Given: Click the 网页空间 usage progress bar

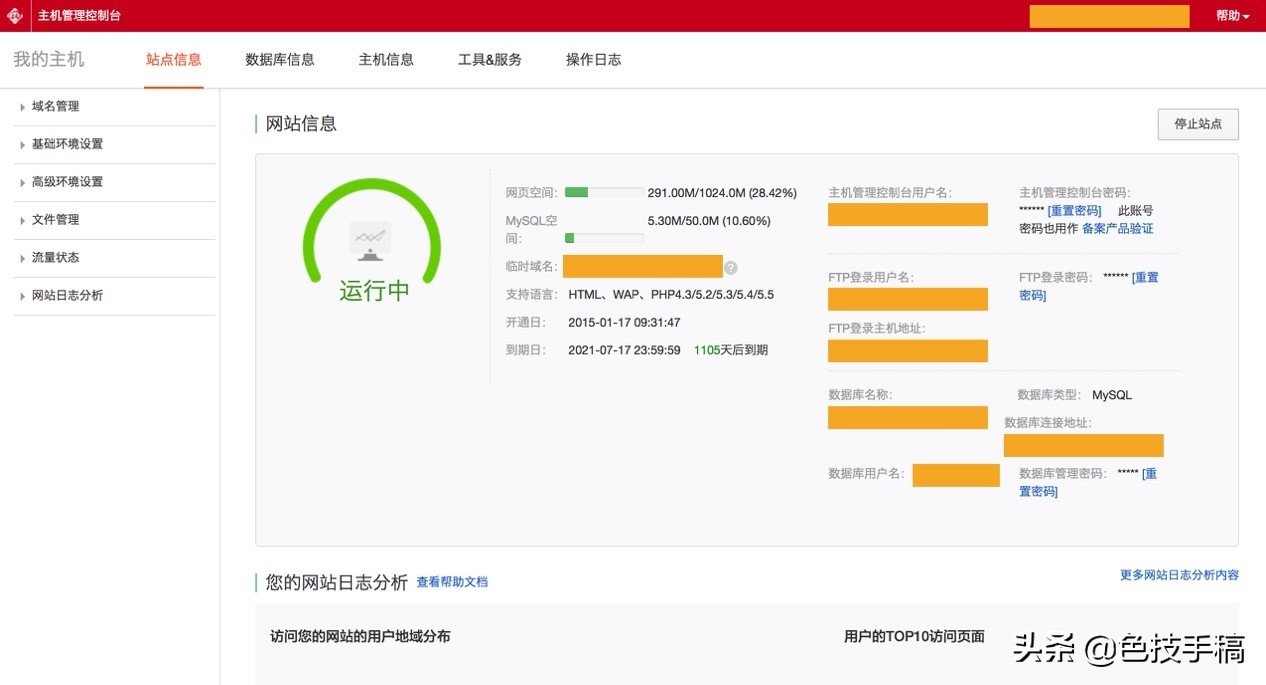Looking at the screenshot, I should [602, 192].
